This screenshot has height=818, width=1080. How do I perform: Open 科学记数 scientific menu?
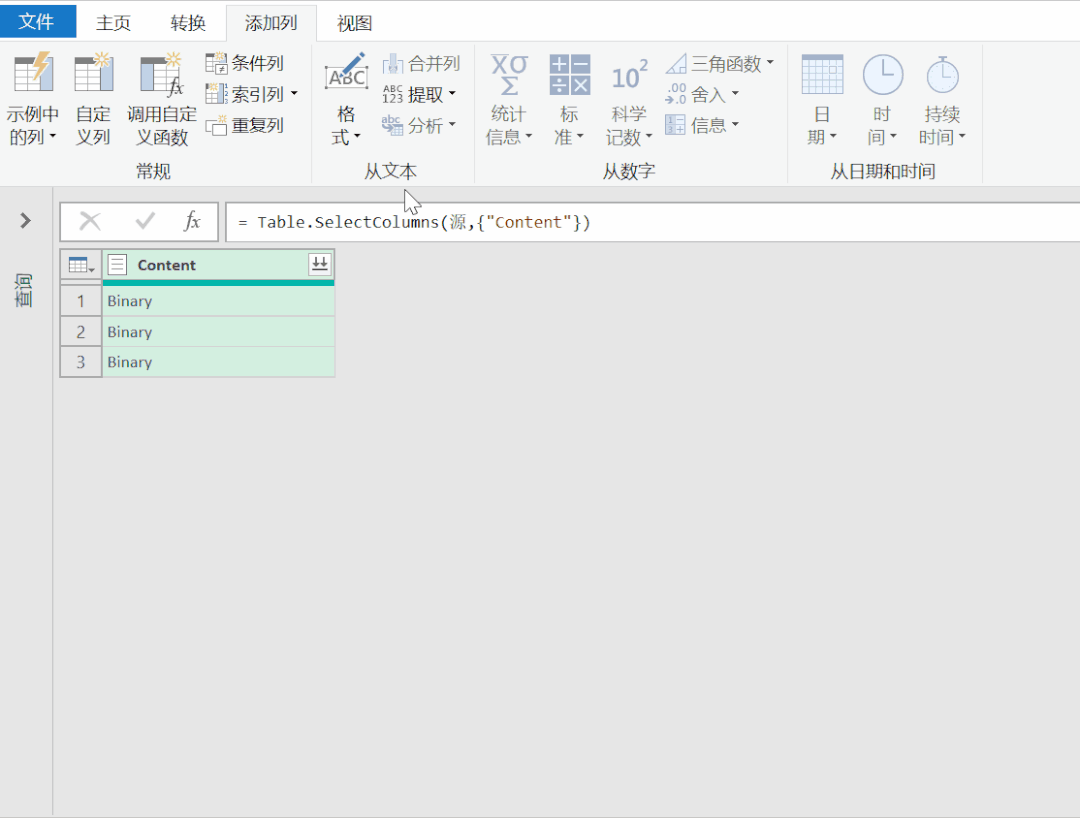(629, 98)
